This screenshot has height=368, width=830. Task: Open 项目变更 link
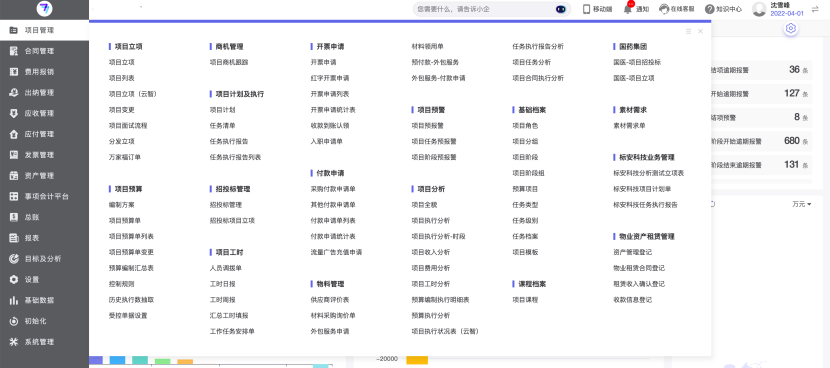[x=121, y=110]
